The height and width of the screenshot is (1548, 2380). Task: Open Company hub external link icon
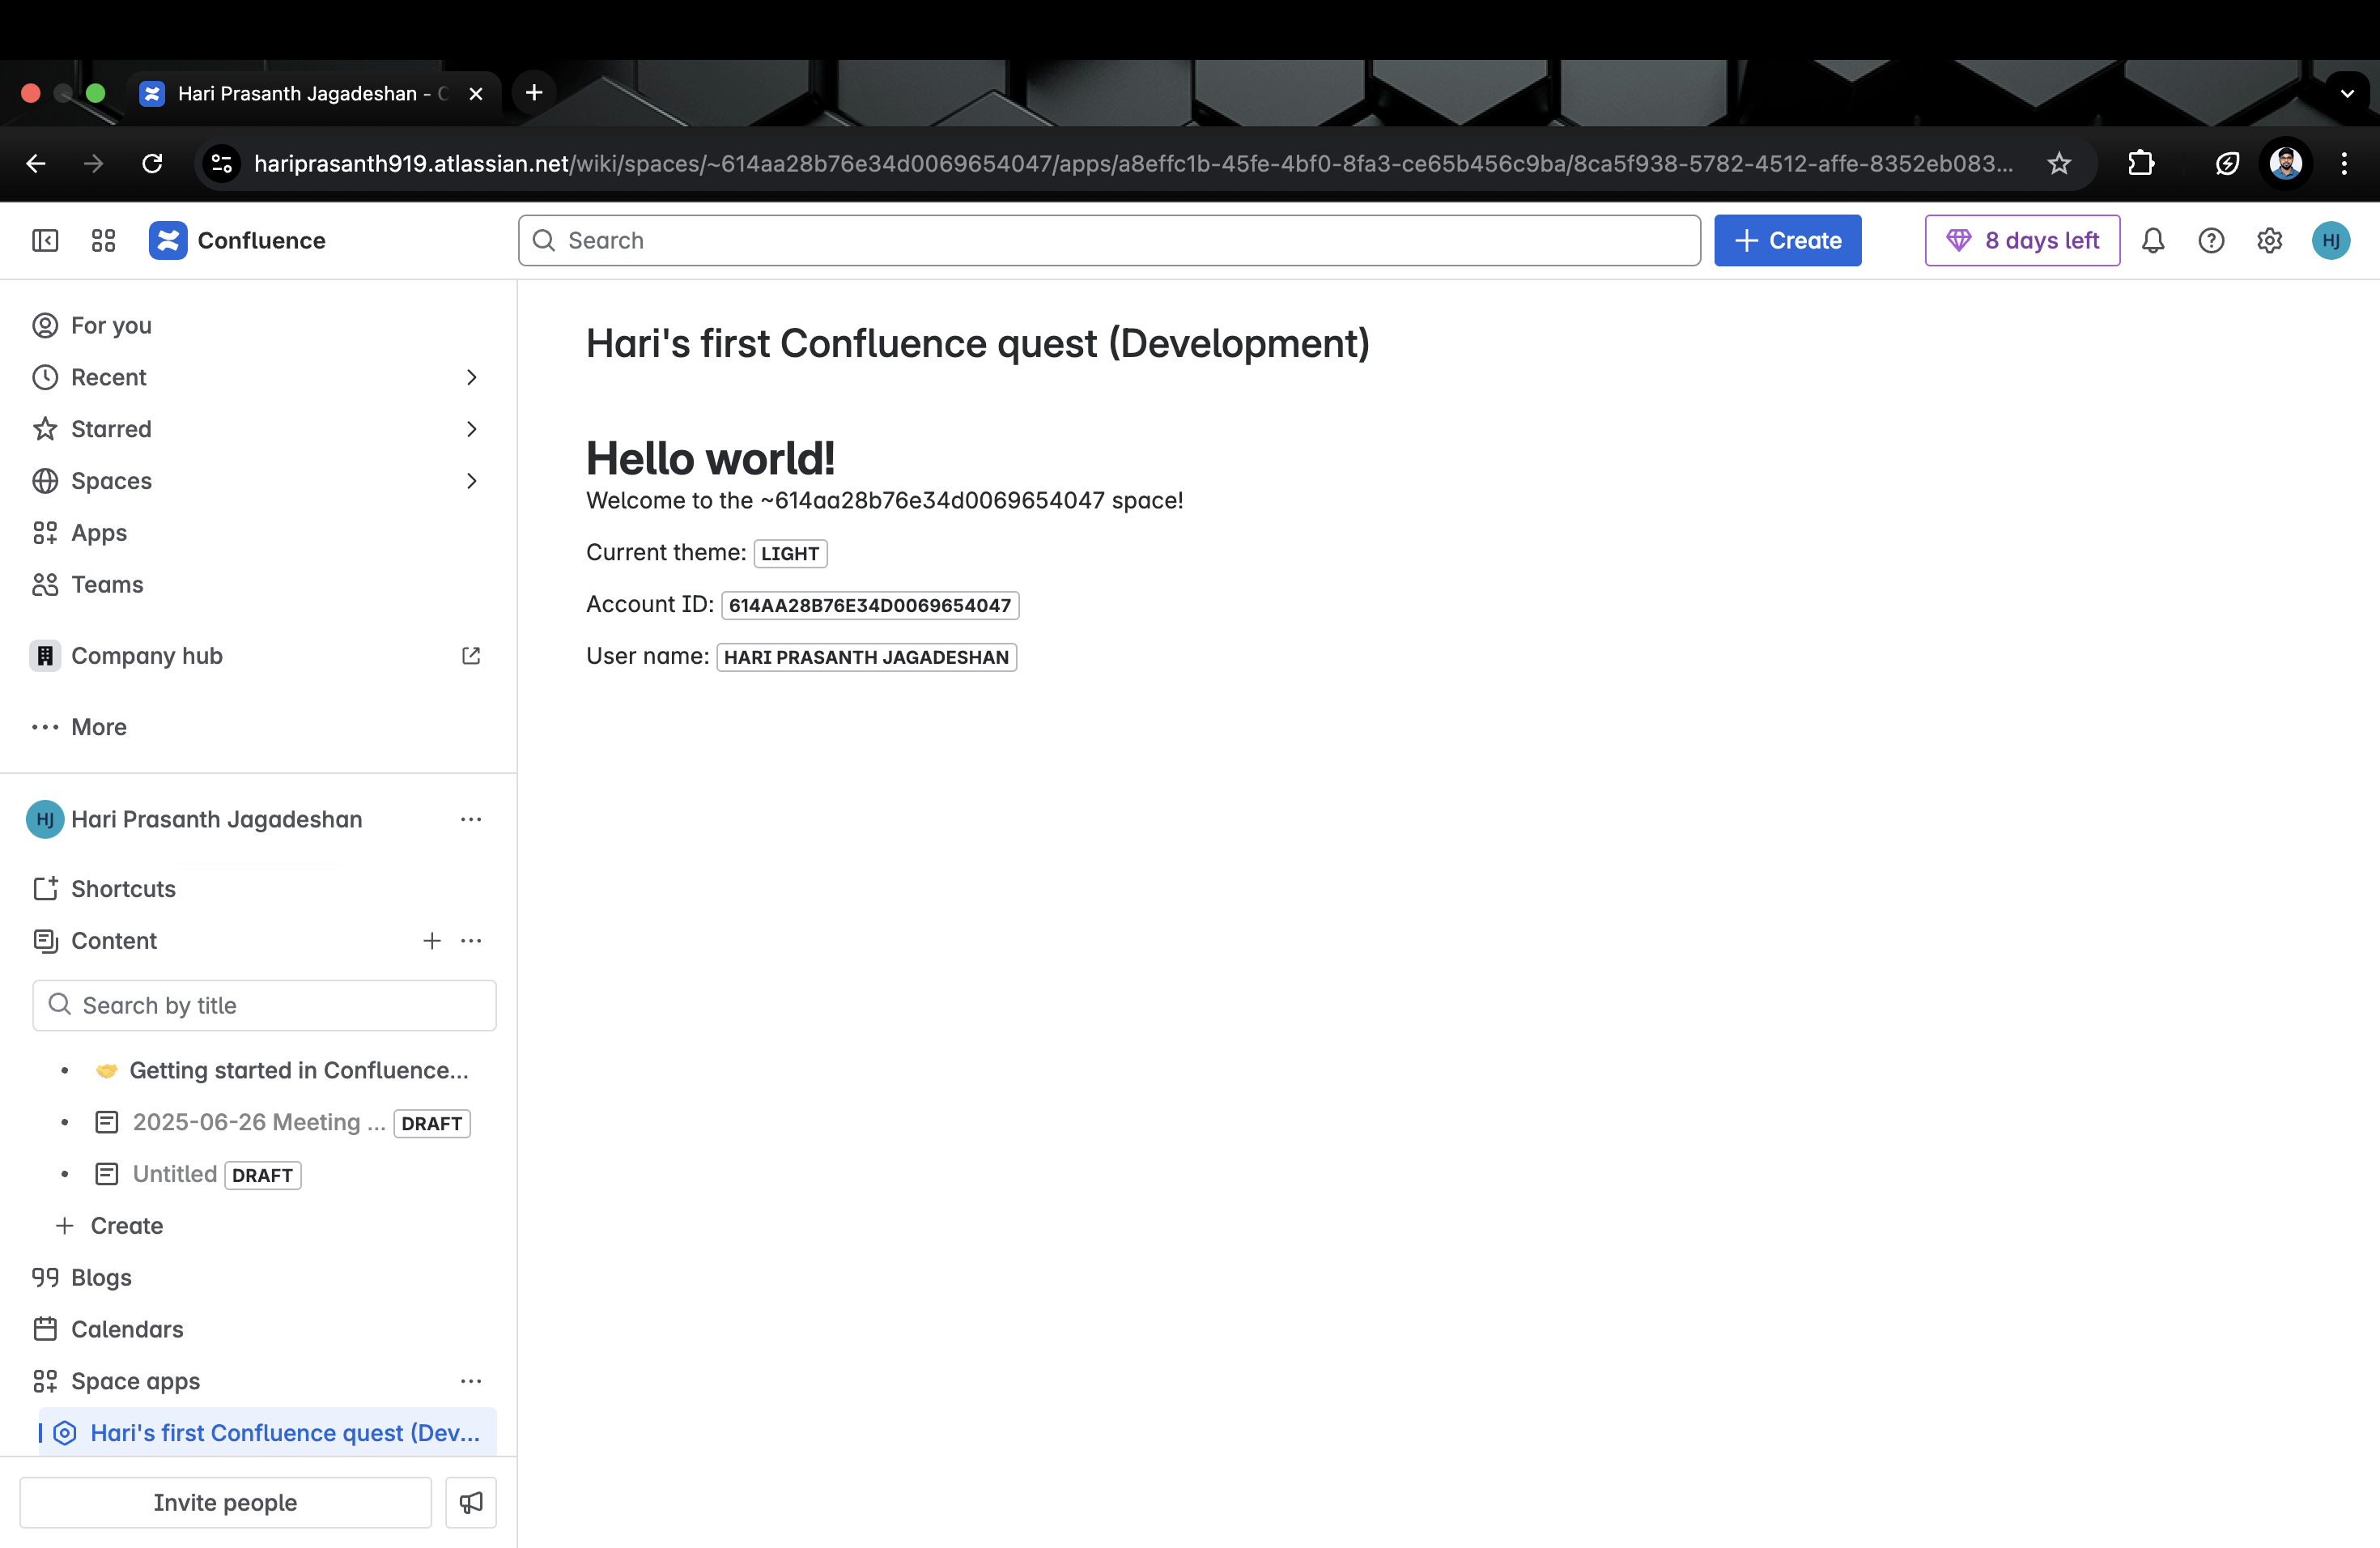pyautogui.click(x=471, y=656)
